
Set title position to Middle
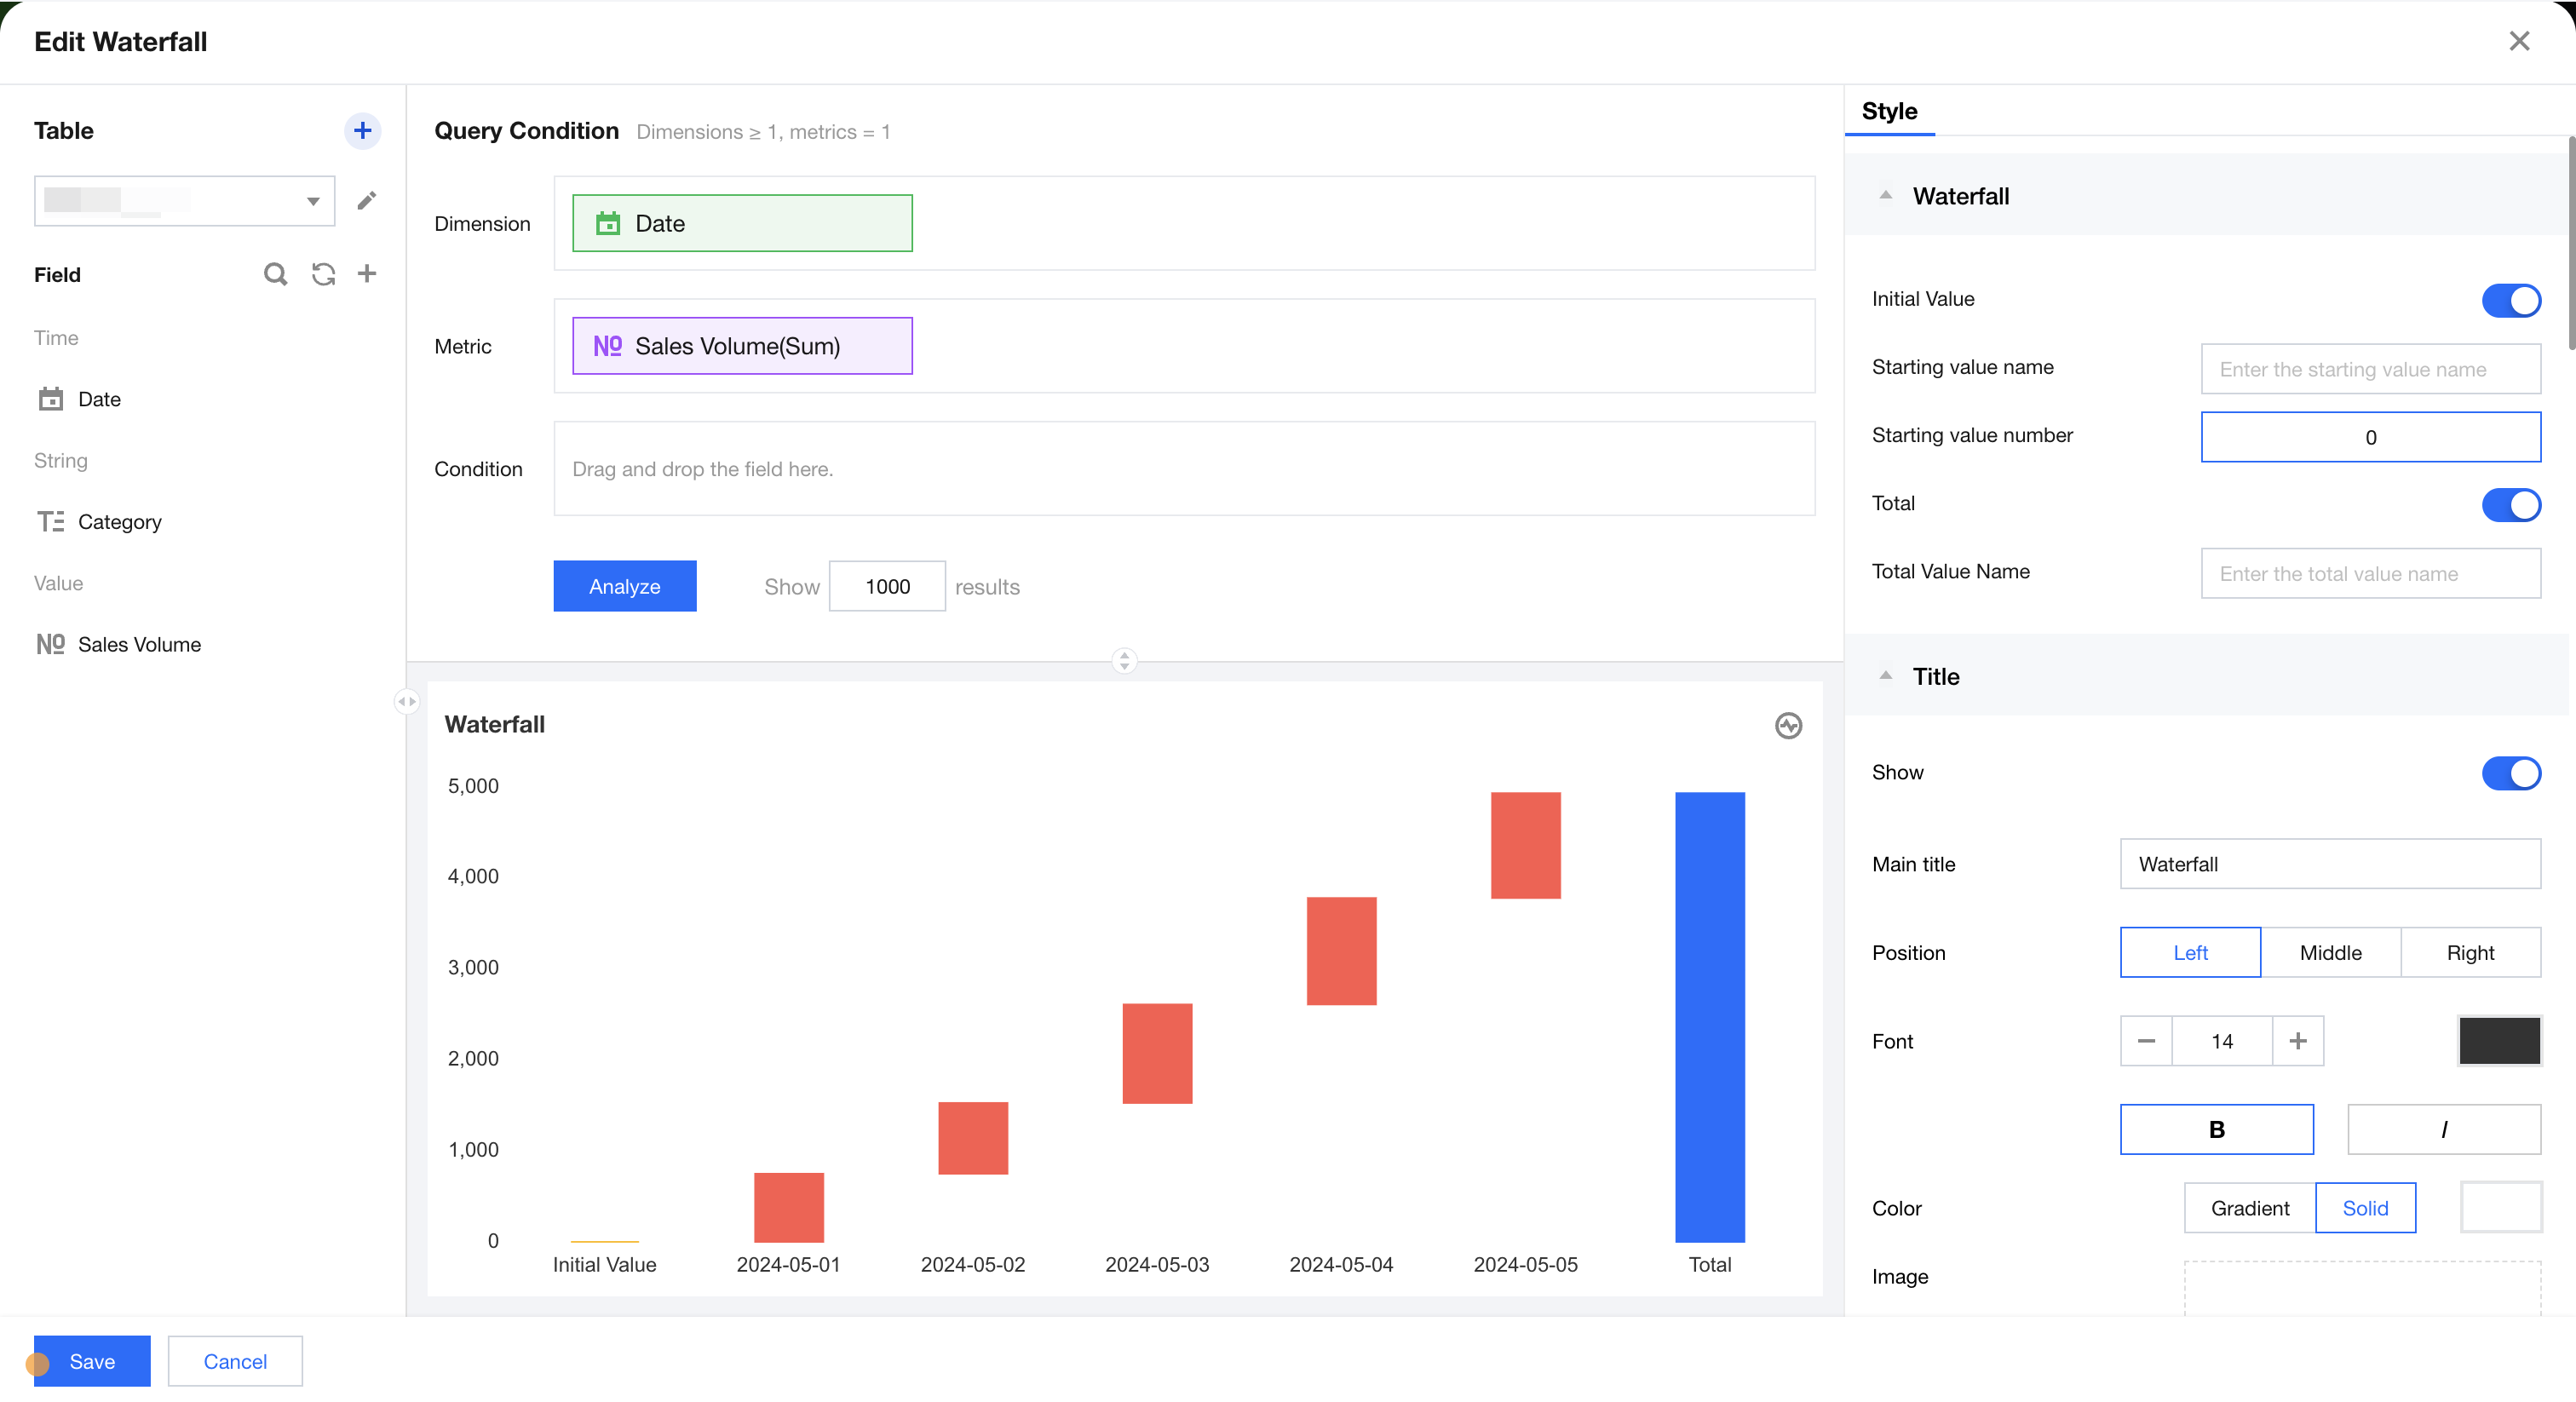click(x=2330, y=952)
